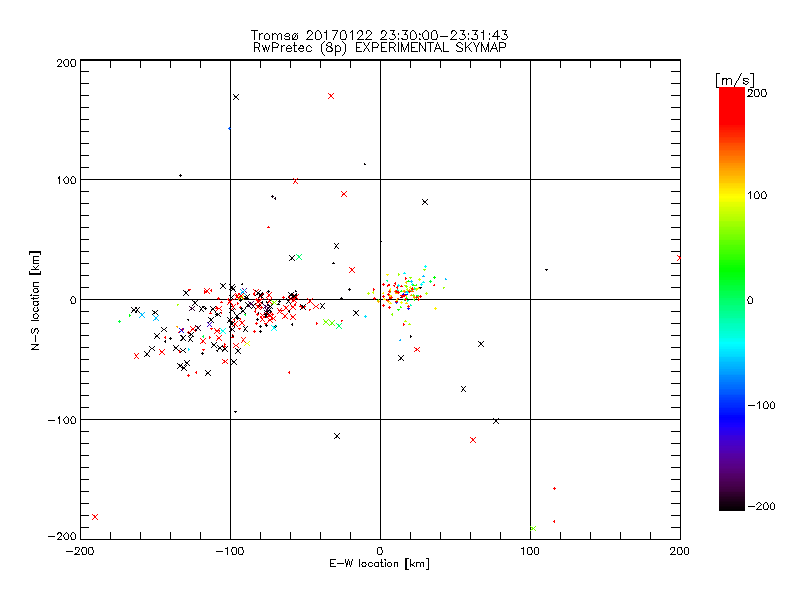Click the Tromsø date-time title line

point(379,35)
